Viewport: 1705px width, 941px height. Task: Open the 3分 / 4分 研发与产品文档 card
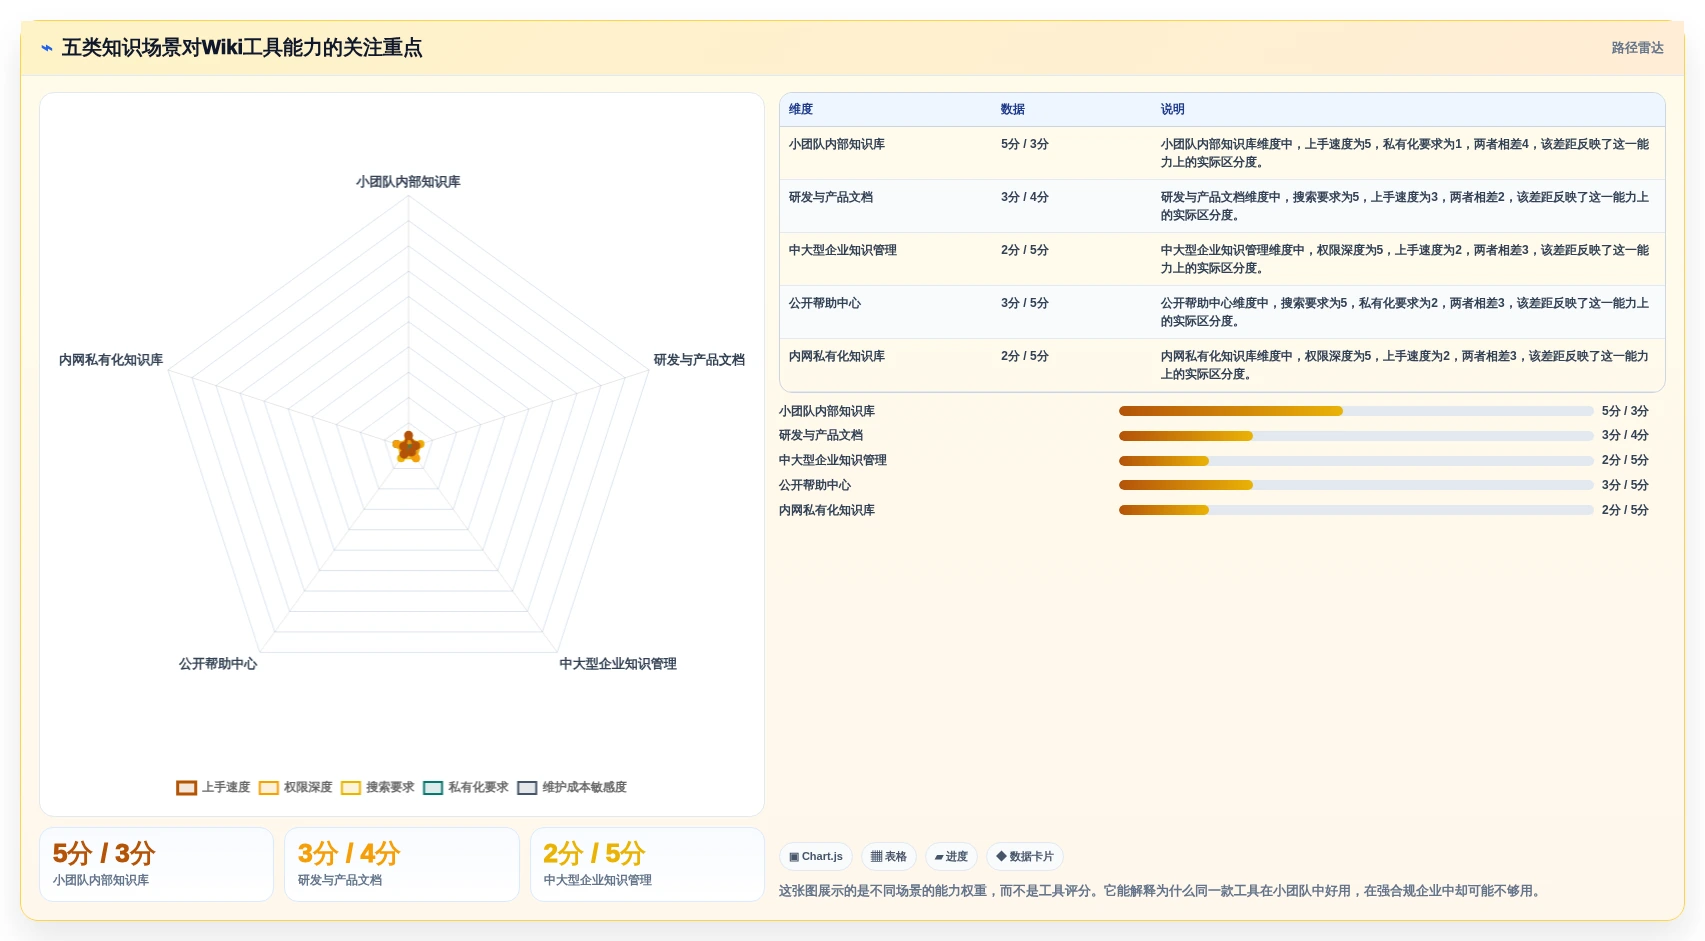(402, 865)
